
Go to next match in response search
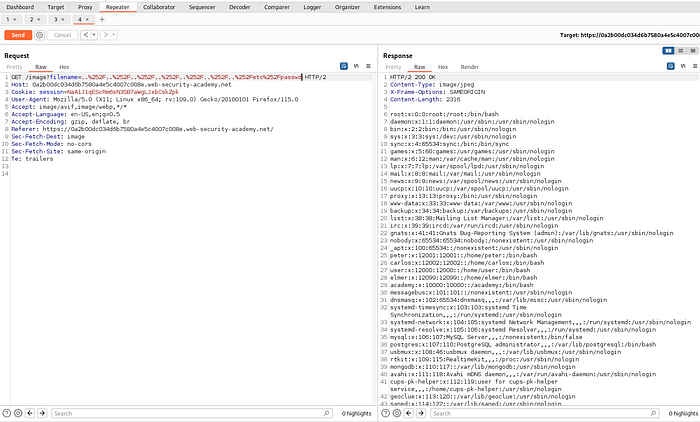point(423,412)
